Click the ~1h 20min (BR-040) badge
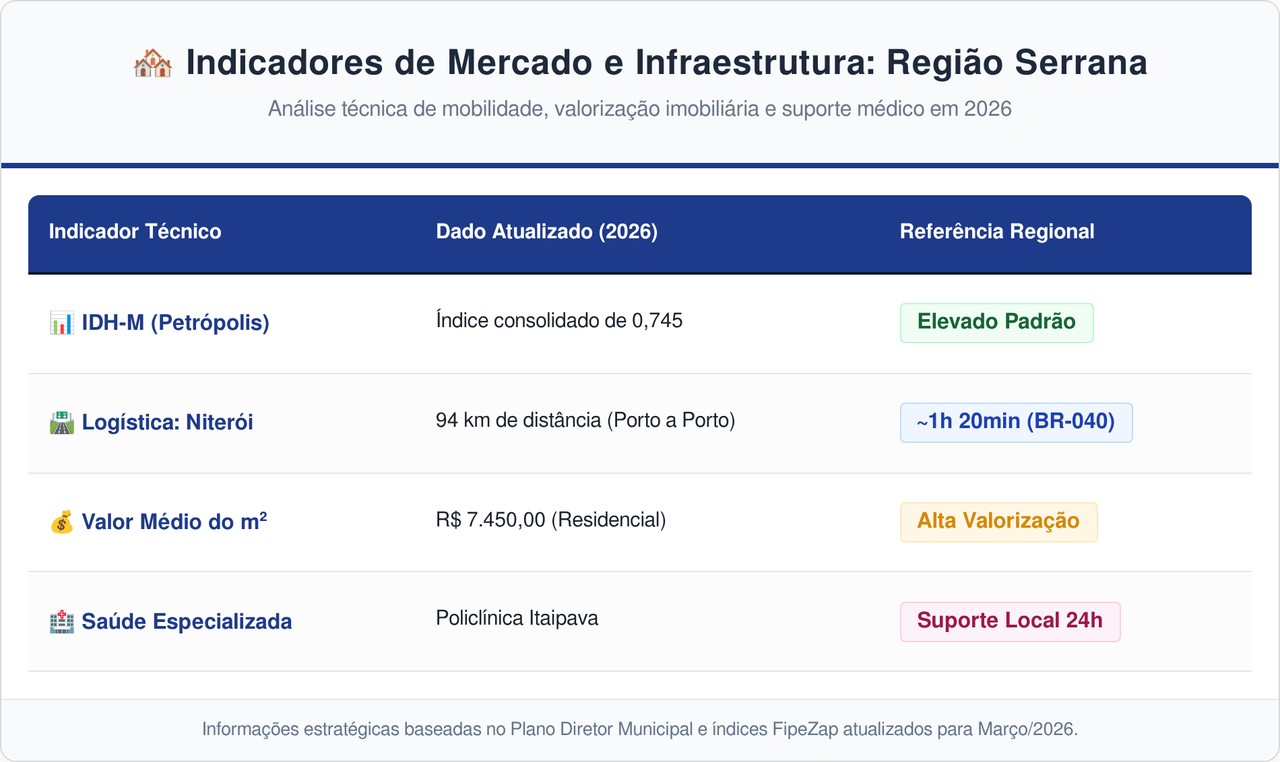The width and height of the screenshot is (1280, 762). 1015,422
